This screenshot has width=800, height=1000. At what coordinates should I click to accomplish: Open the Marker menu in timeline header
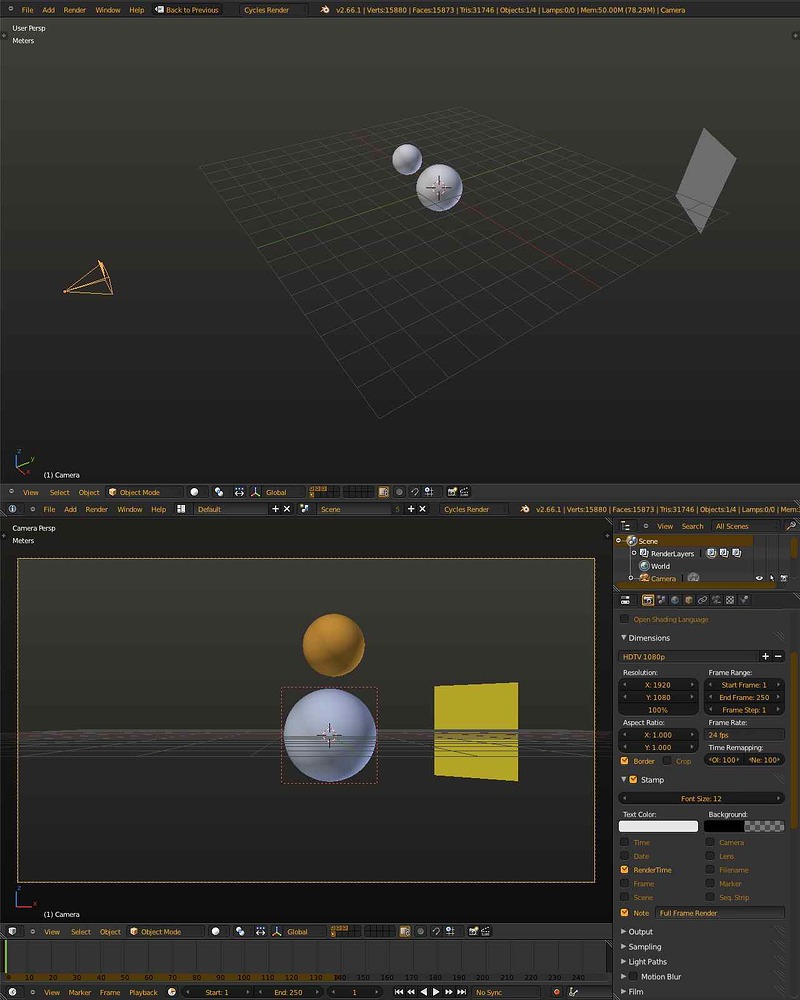[x=80, y=992]
